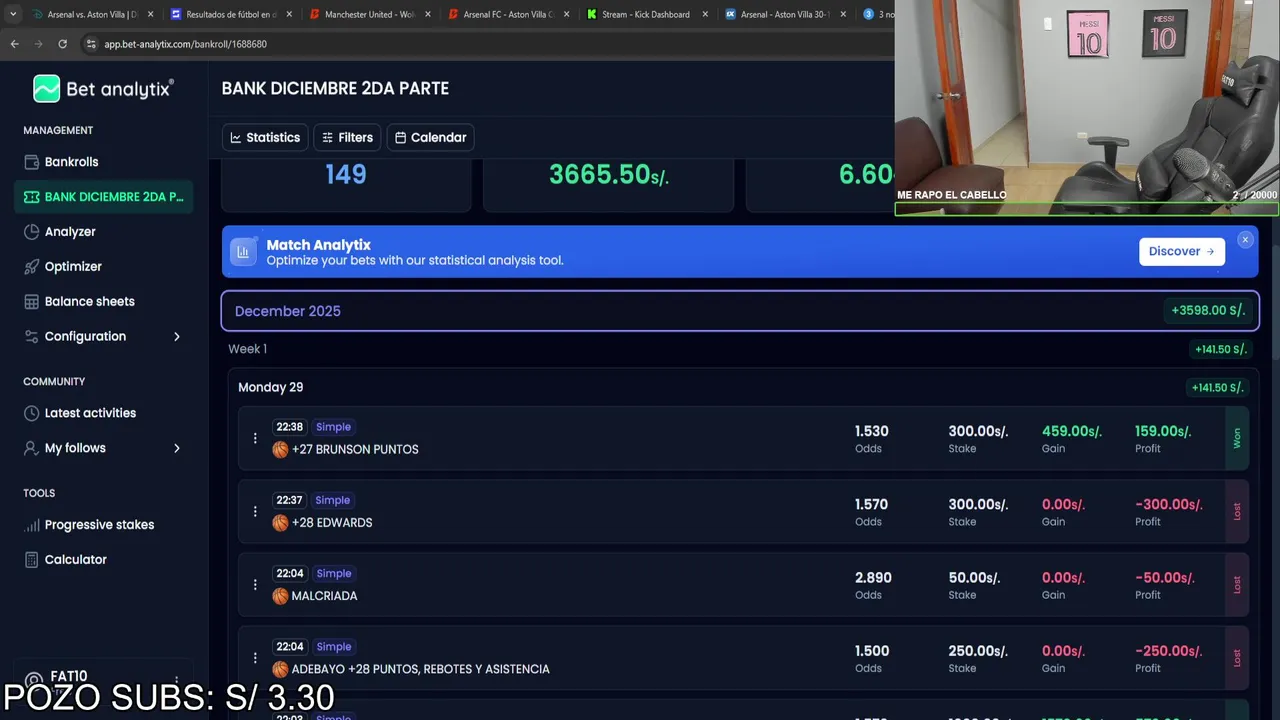Click the Match Analytix chart icon
Viewport: 1280px width, 720px height.
243,253
